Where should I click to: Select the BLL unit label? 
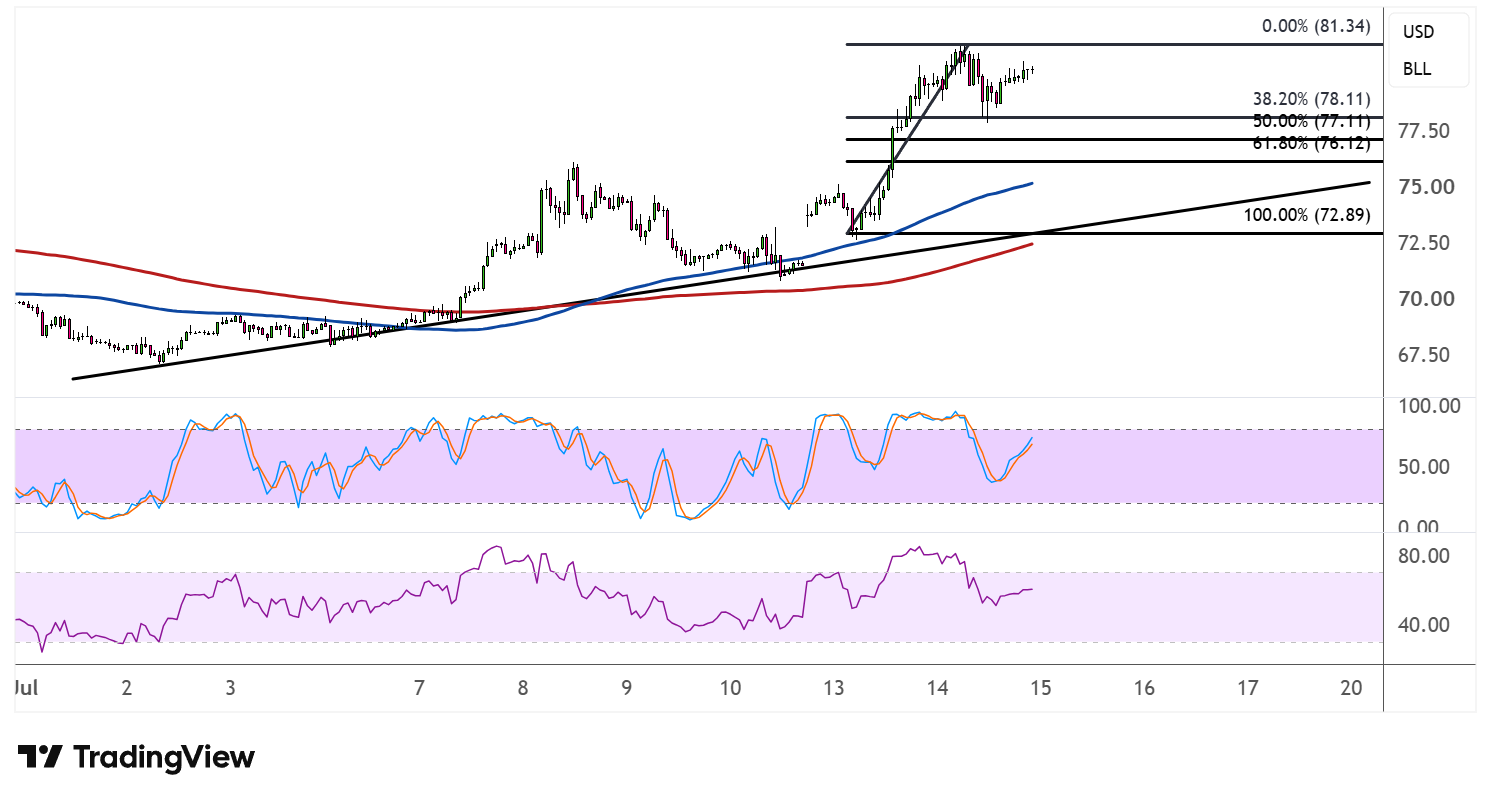[1416, 69]
